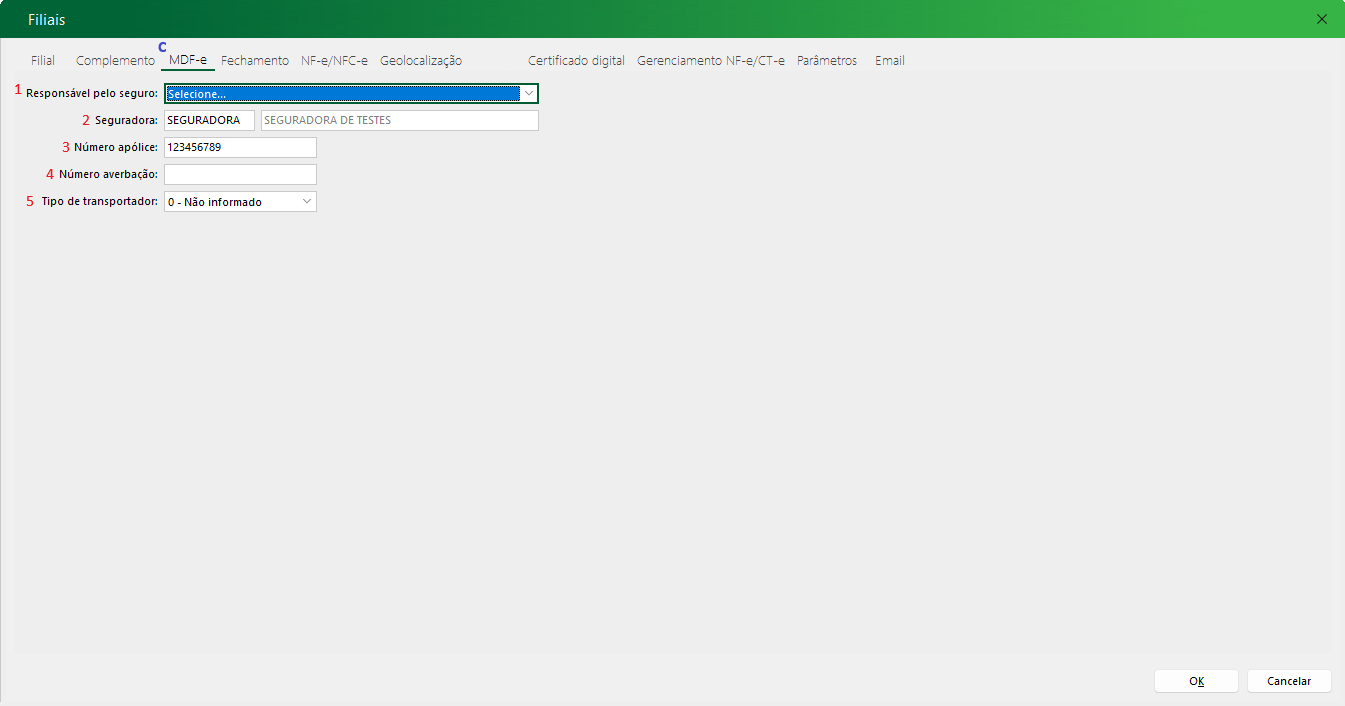The height and width of the screenshot is (706, 1345).
Task: Open the NF-e/NFC-e tab
Action: pyautogui.click(x=334, y=61)
